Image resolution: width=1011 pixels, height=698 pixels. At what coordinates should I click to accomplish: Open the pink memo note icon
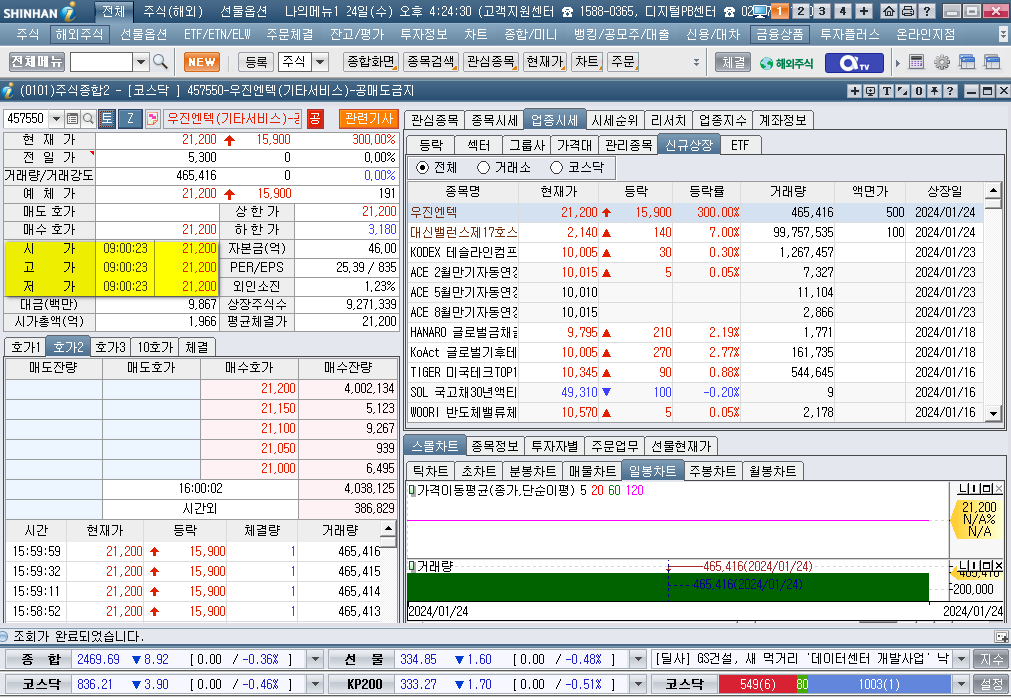pos(152,119)
